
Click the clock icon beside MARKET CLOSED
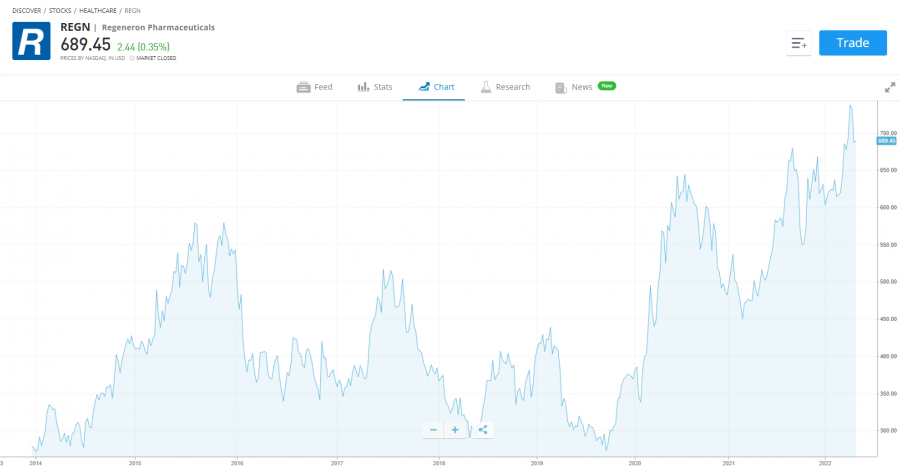[x=132, y=58]
